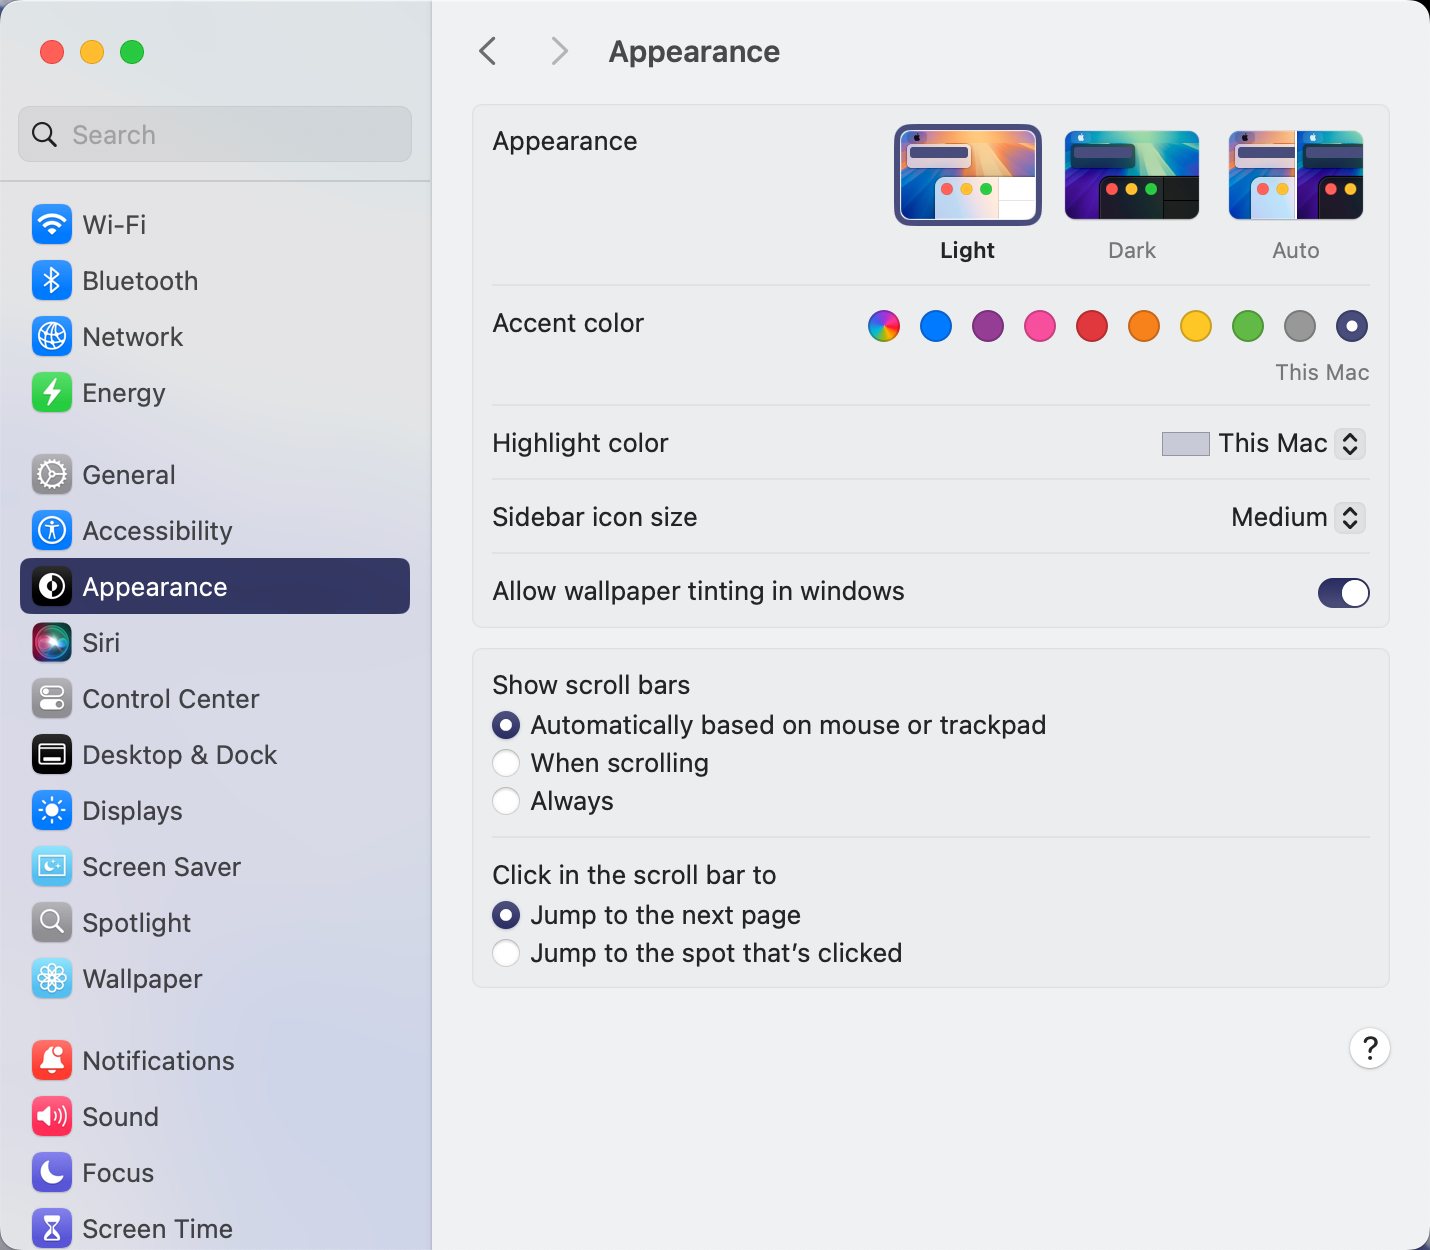Viewport: 1430px width, 1250px height.
Task: Switch to the General settings section
Action: [x=129, y=475]
